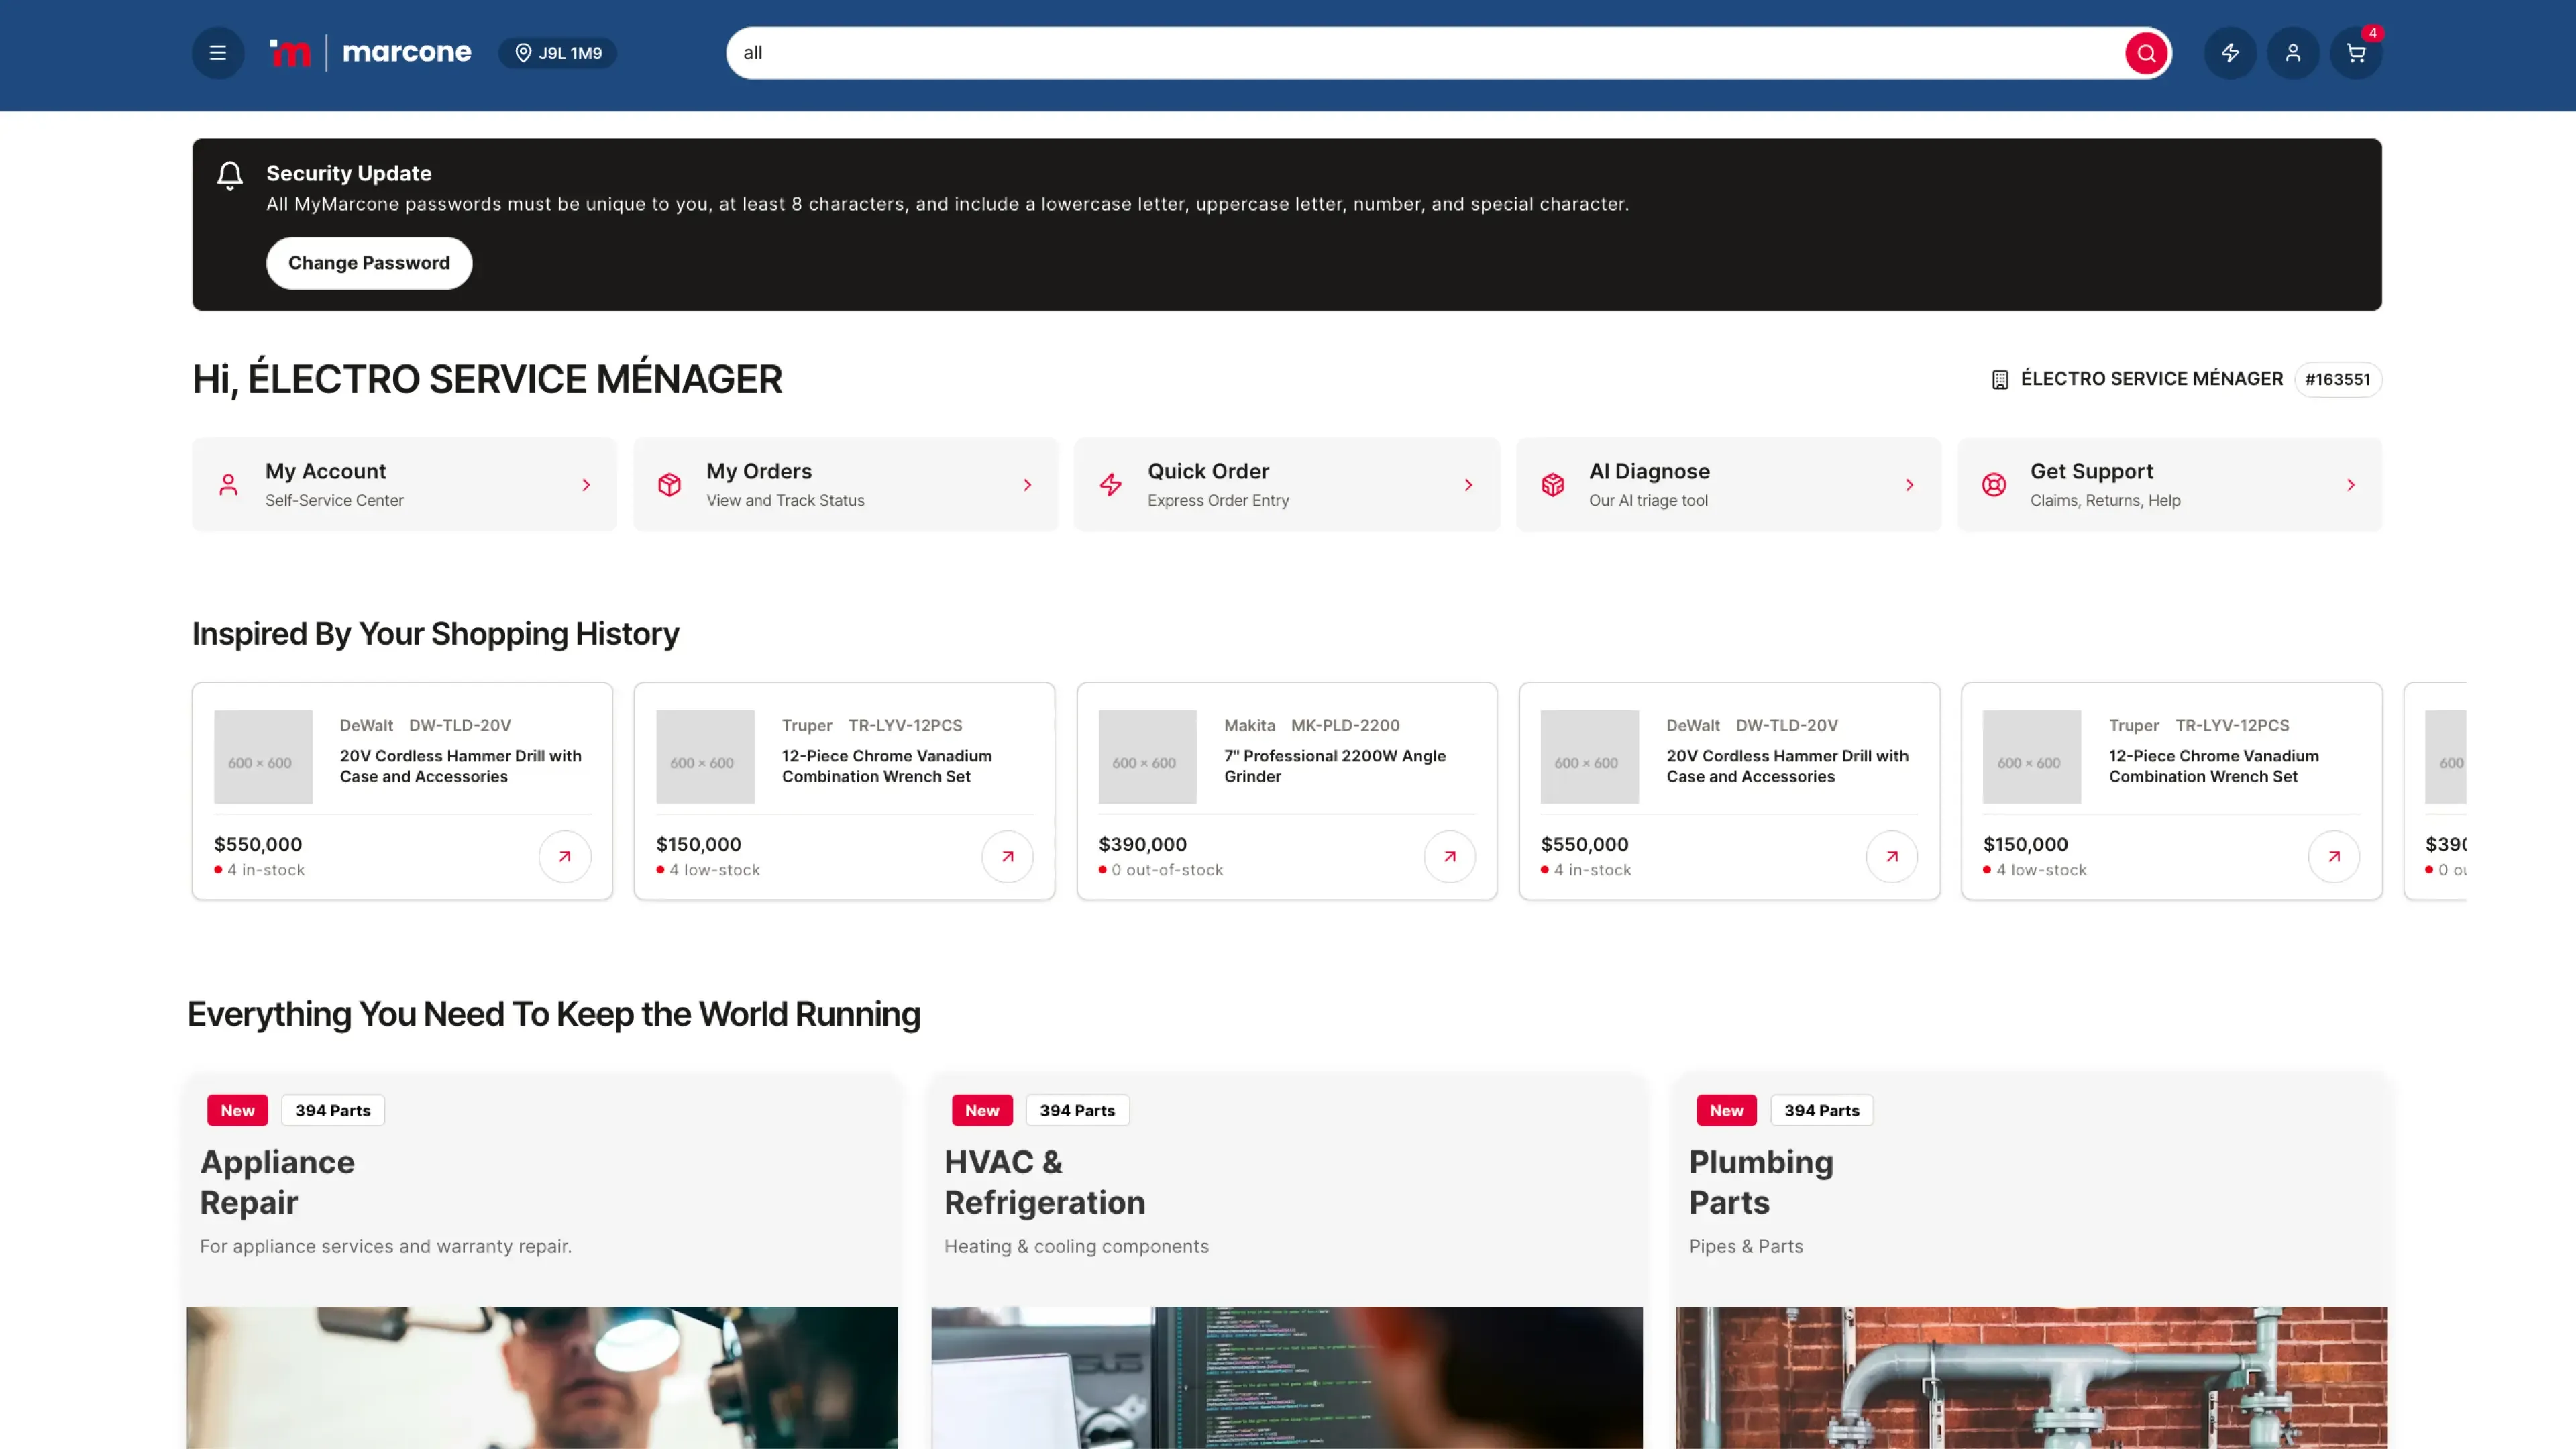Open the user profile header icon
Screen dimensions: 2576x1449
coord(2293,53)
